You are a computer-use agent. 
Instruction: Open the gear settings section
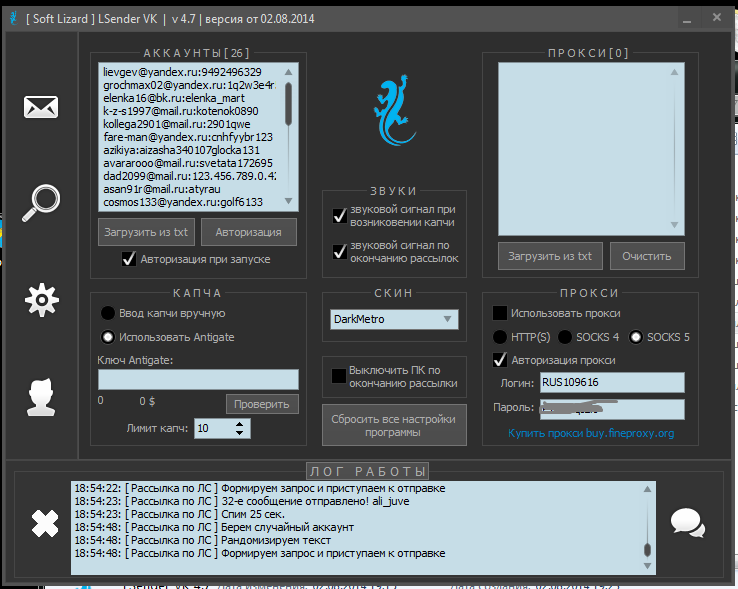(x=42, y=300)
